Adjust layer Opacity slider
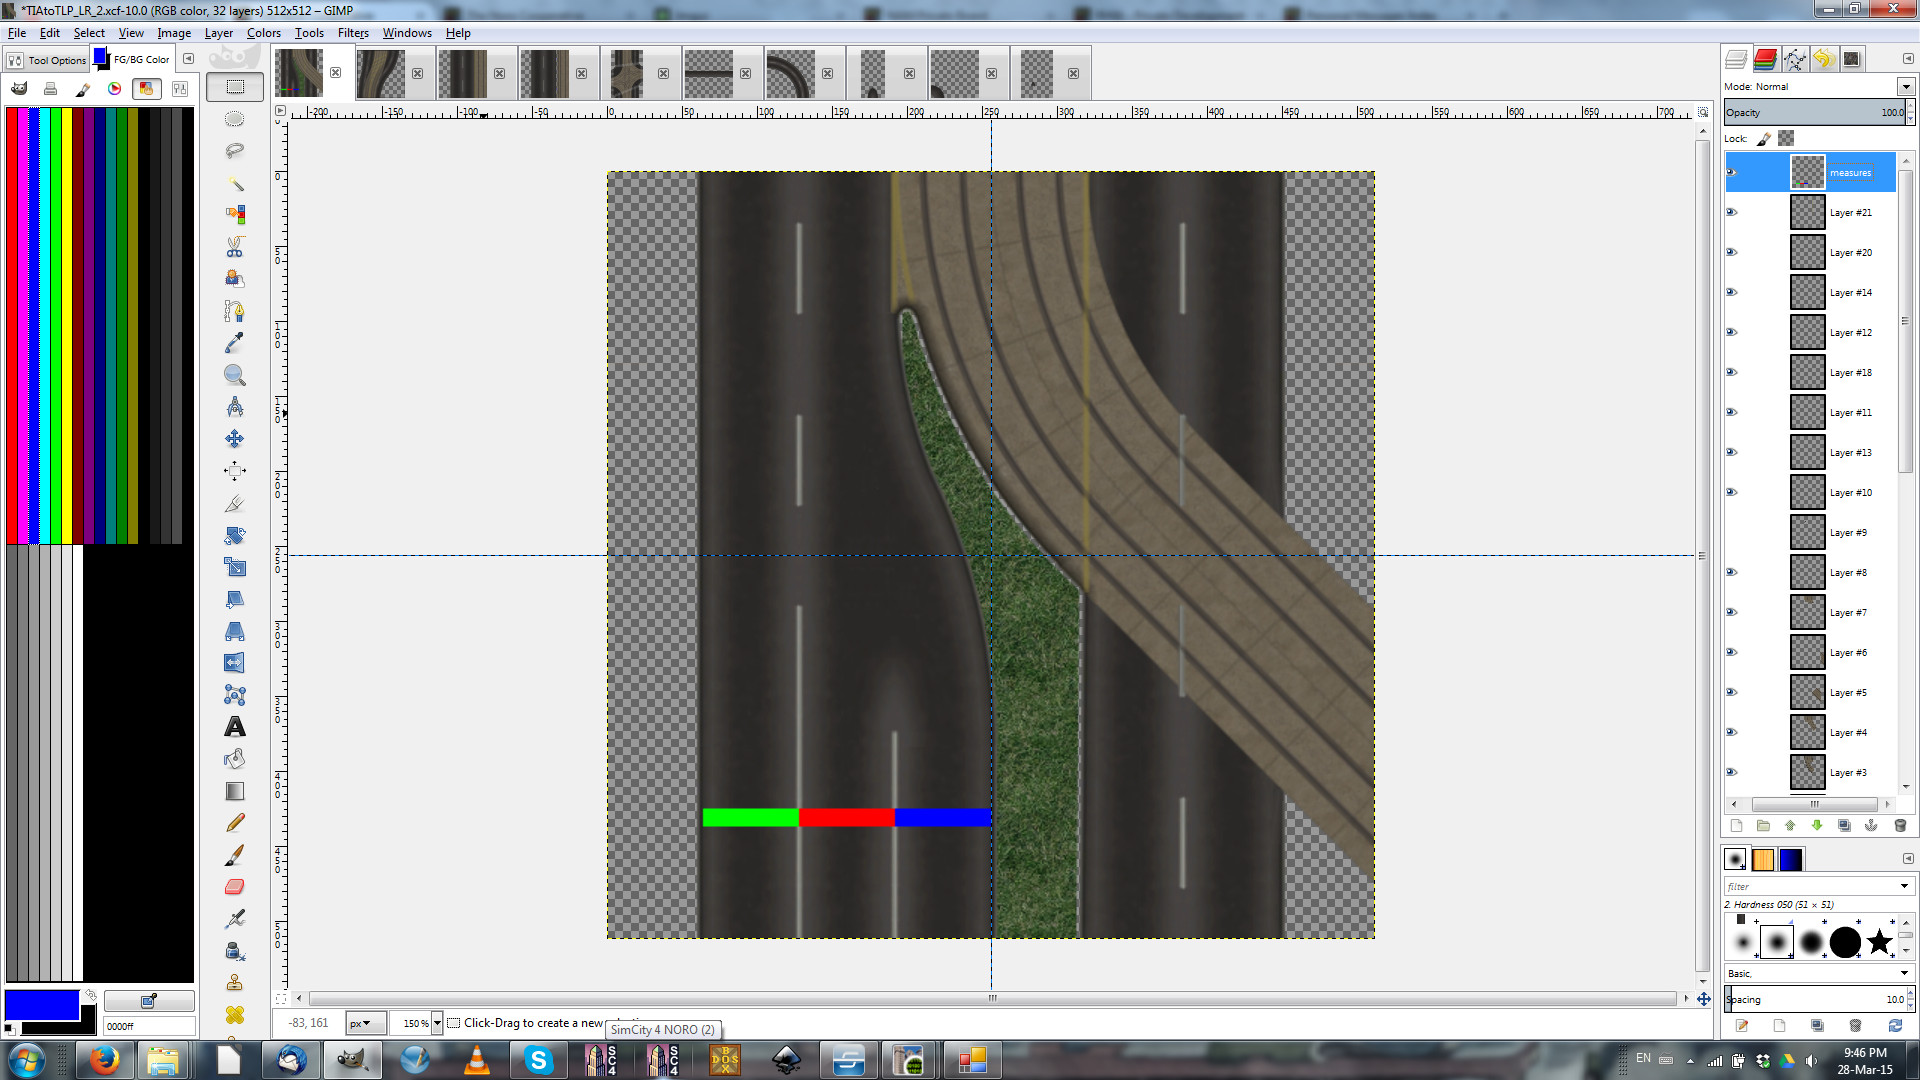The height and width of the screenshot is (1080, 1920). tap(1814, 112)
